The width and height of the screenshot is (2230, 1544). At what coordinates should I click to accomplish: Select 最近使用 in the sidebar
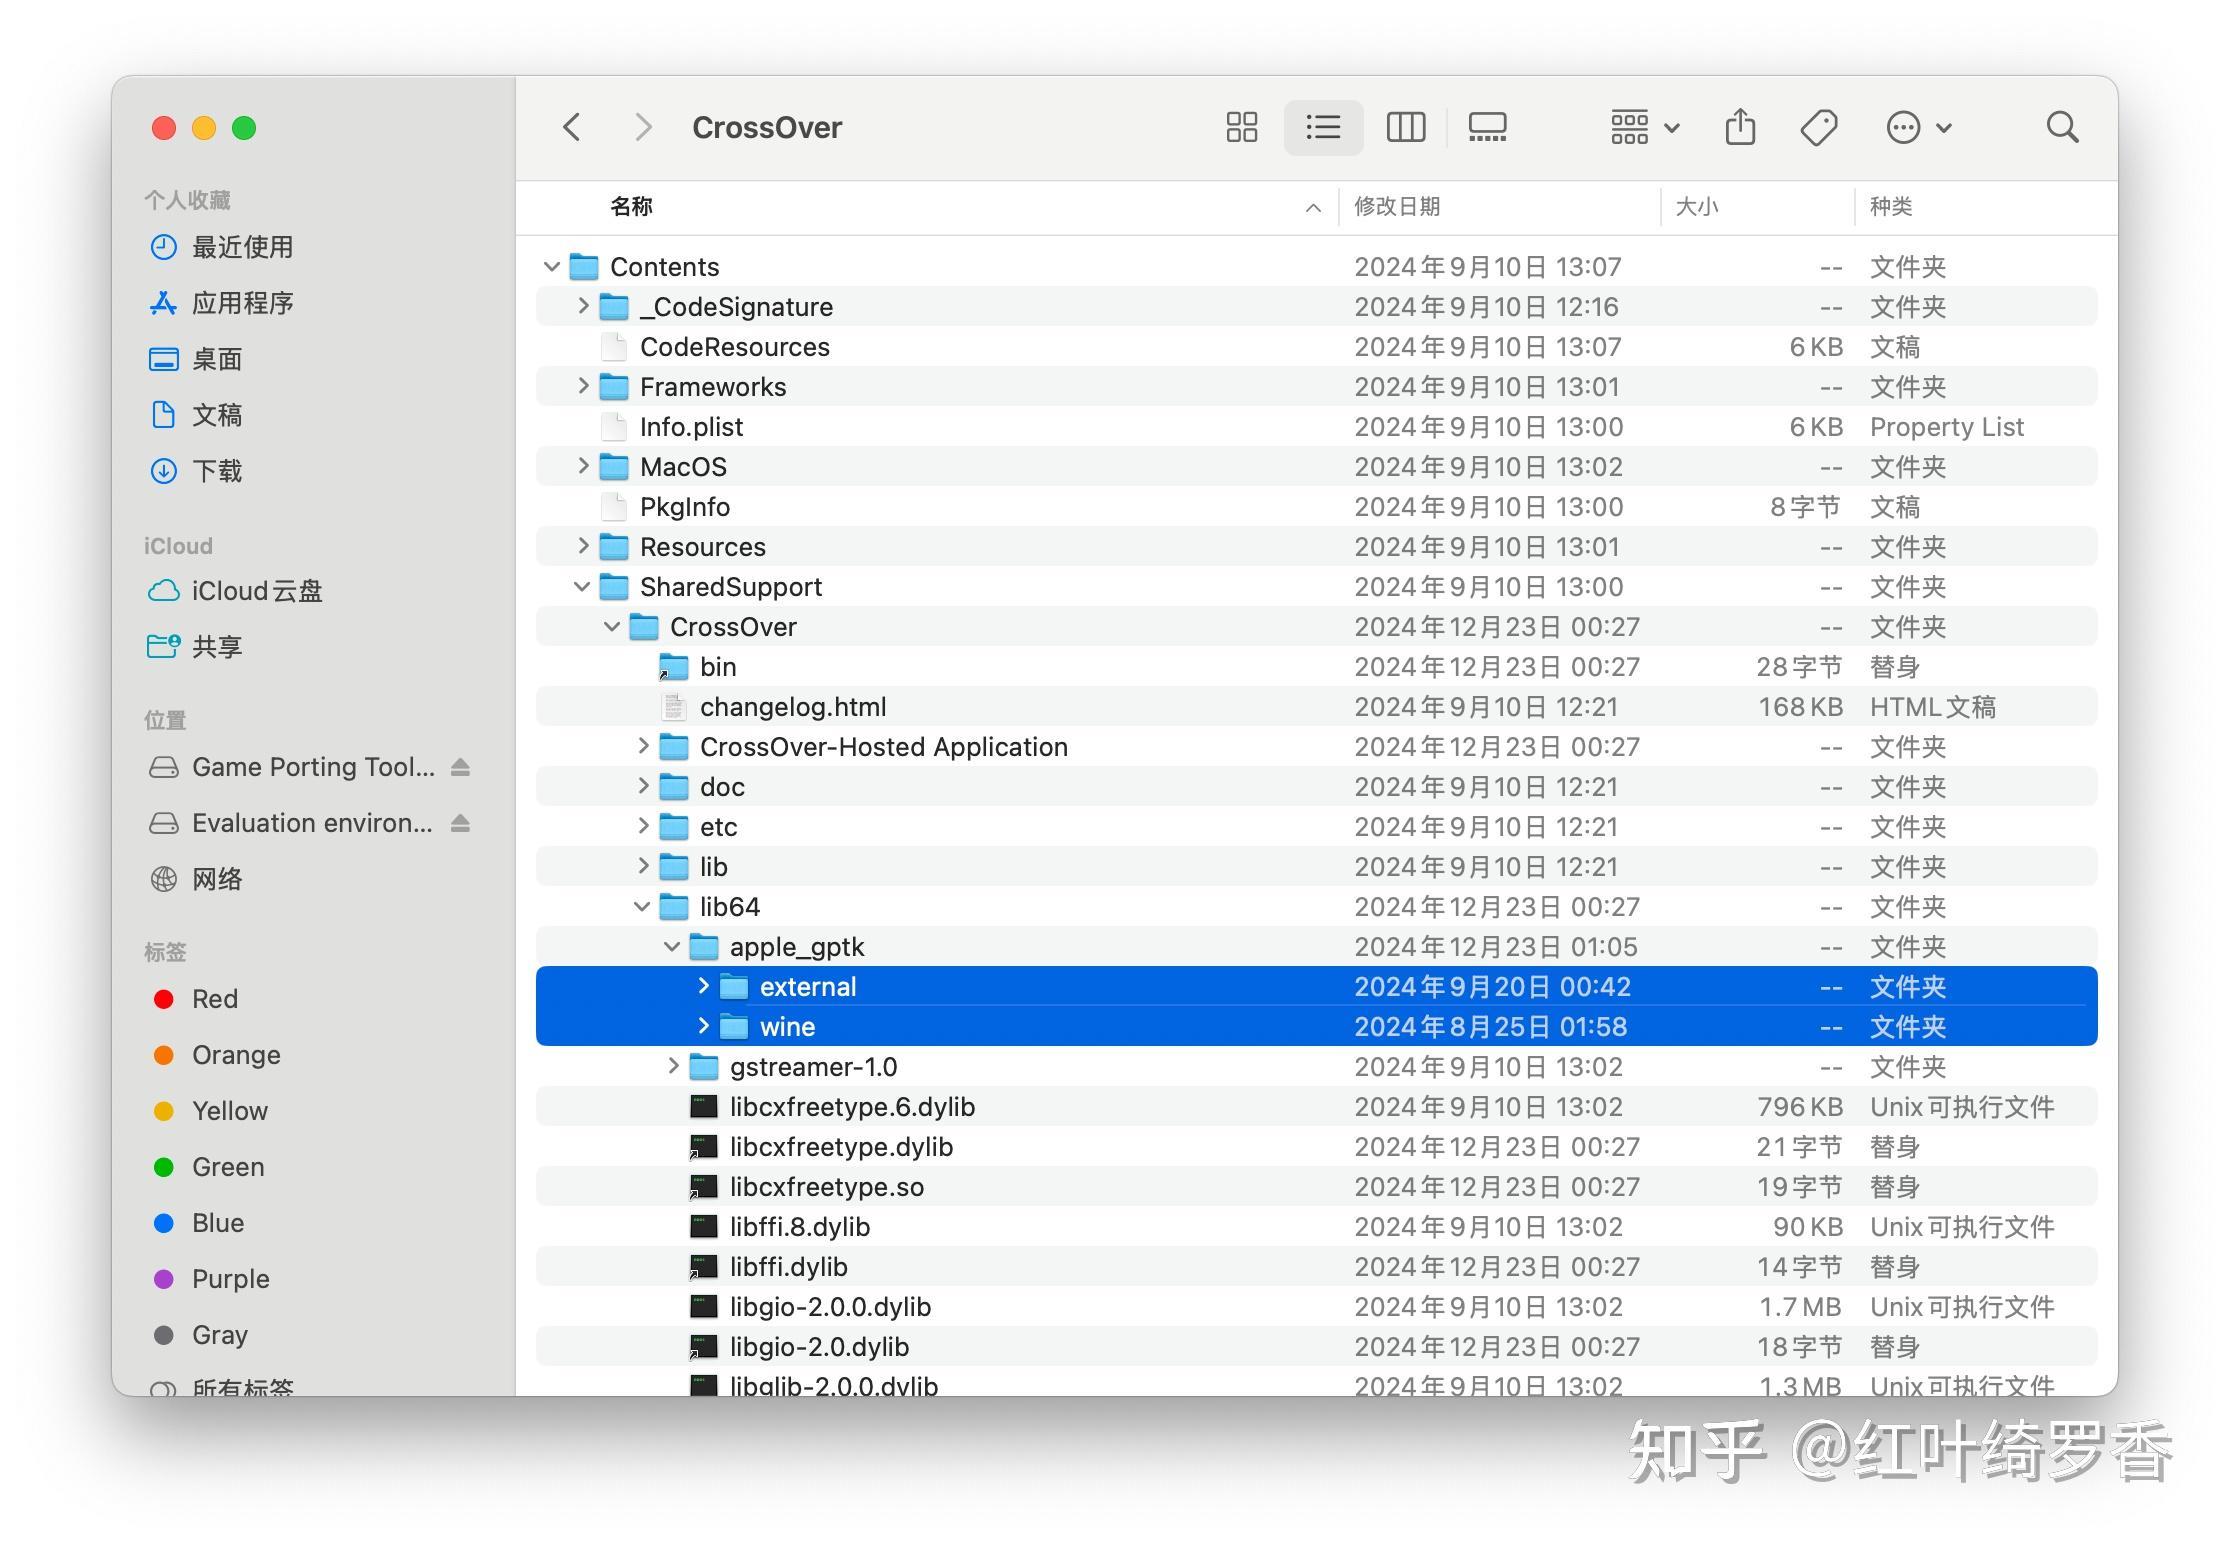pos(242,247)
